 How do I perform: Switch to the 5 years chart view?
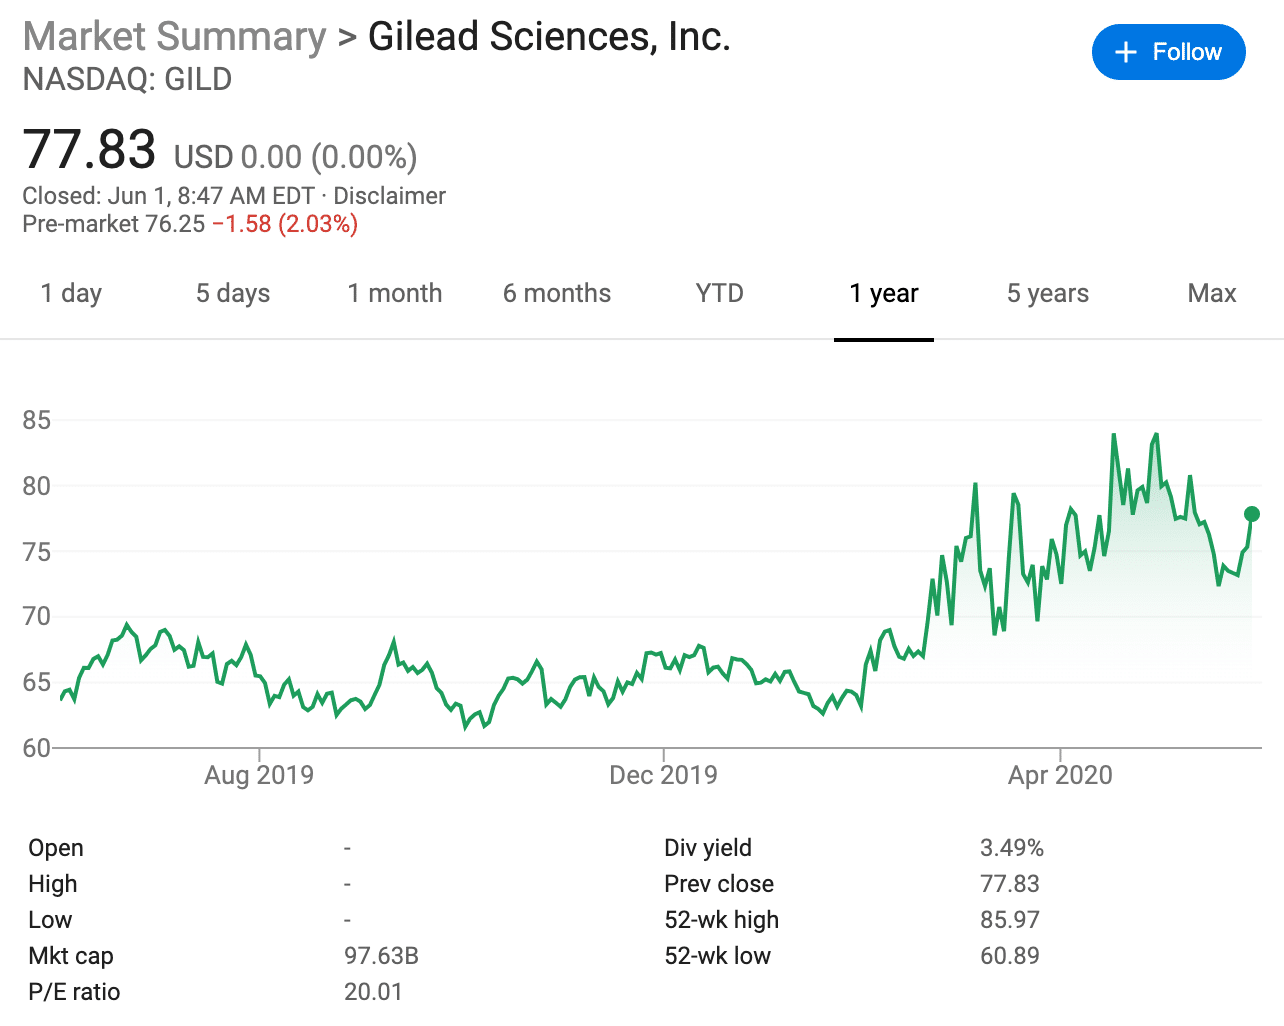(x=1047, y=293)
